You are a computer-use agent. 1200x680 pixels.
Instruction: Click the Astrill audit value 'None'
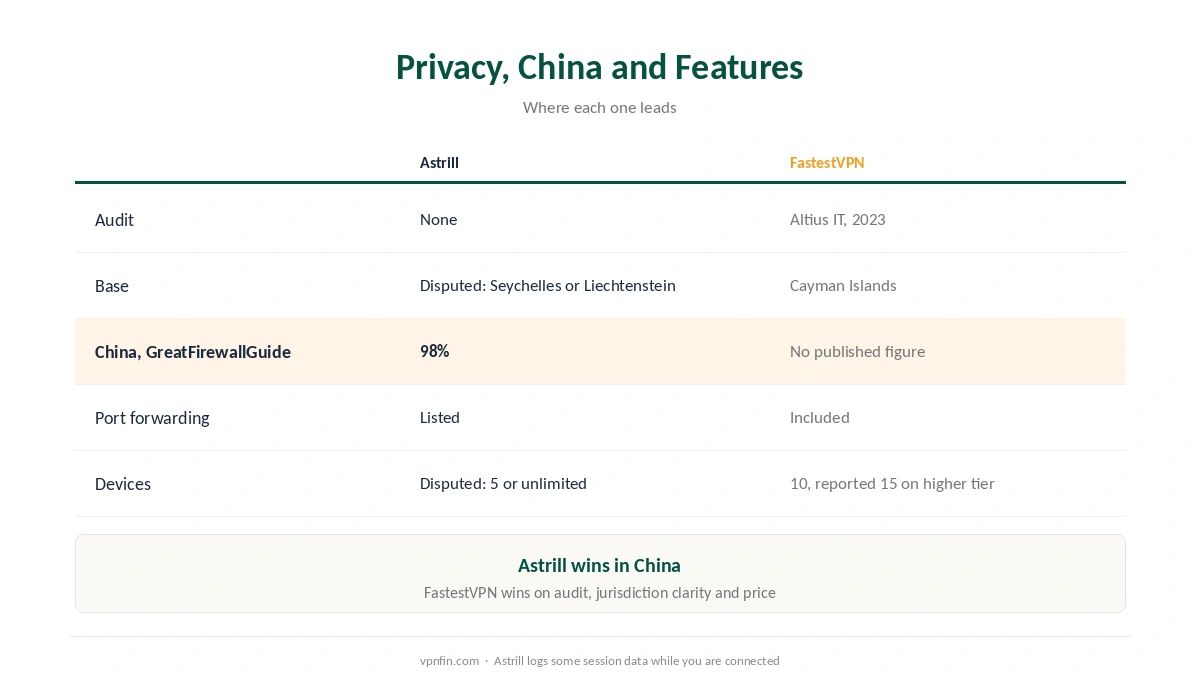(438, 219)
